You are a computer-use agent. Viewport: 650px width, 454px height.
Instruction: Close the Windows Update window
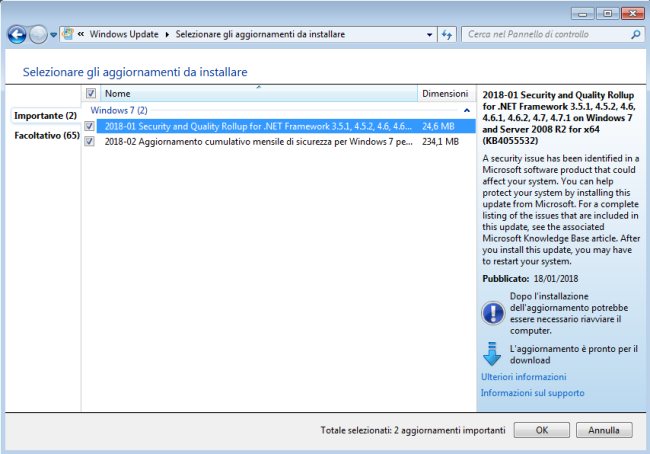click(633, 14)
